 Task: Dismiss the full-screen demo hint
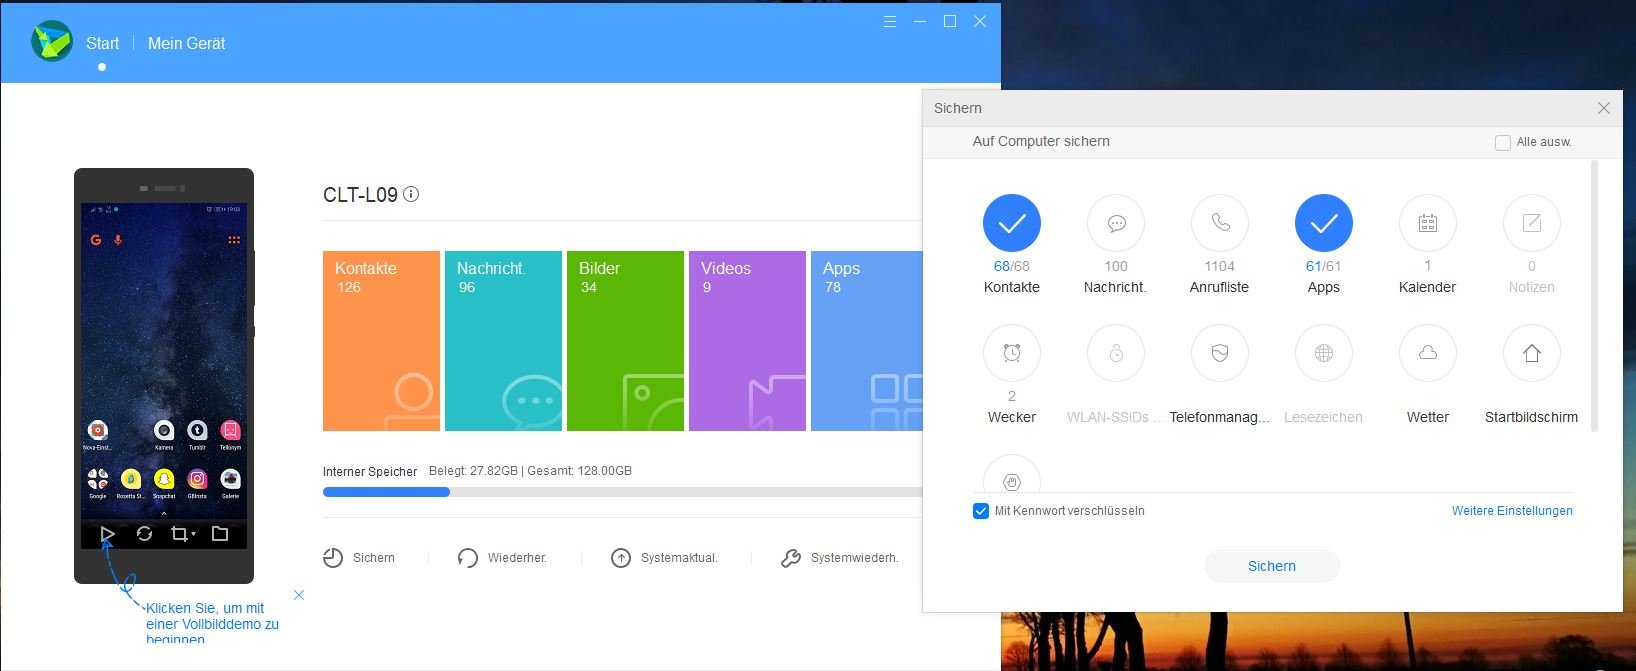[x=299, y=595]
